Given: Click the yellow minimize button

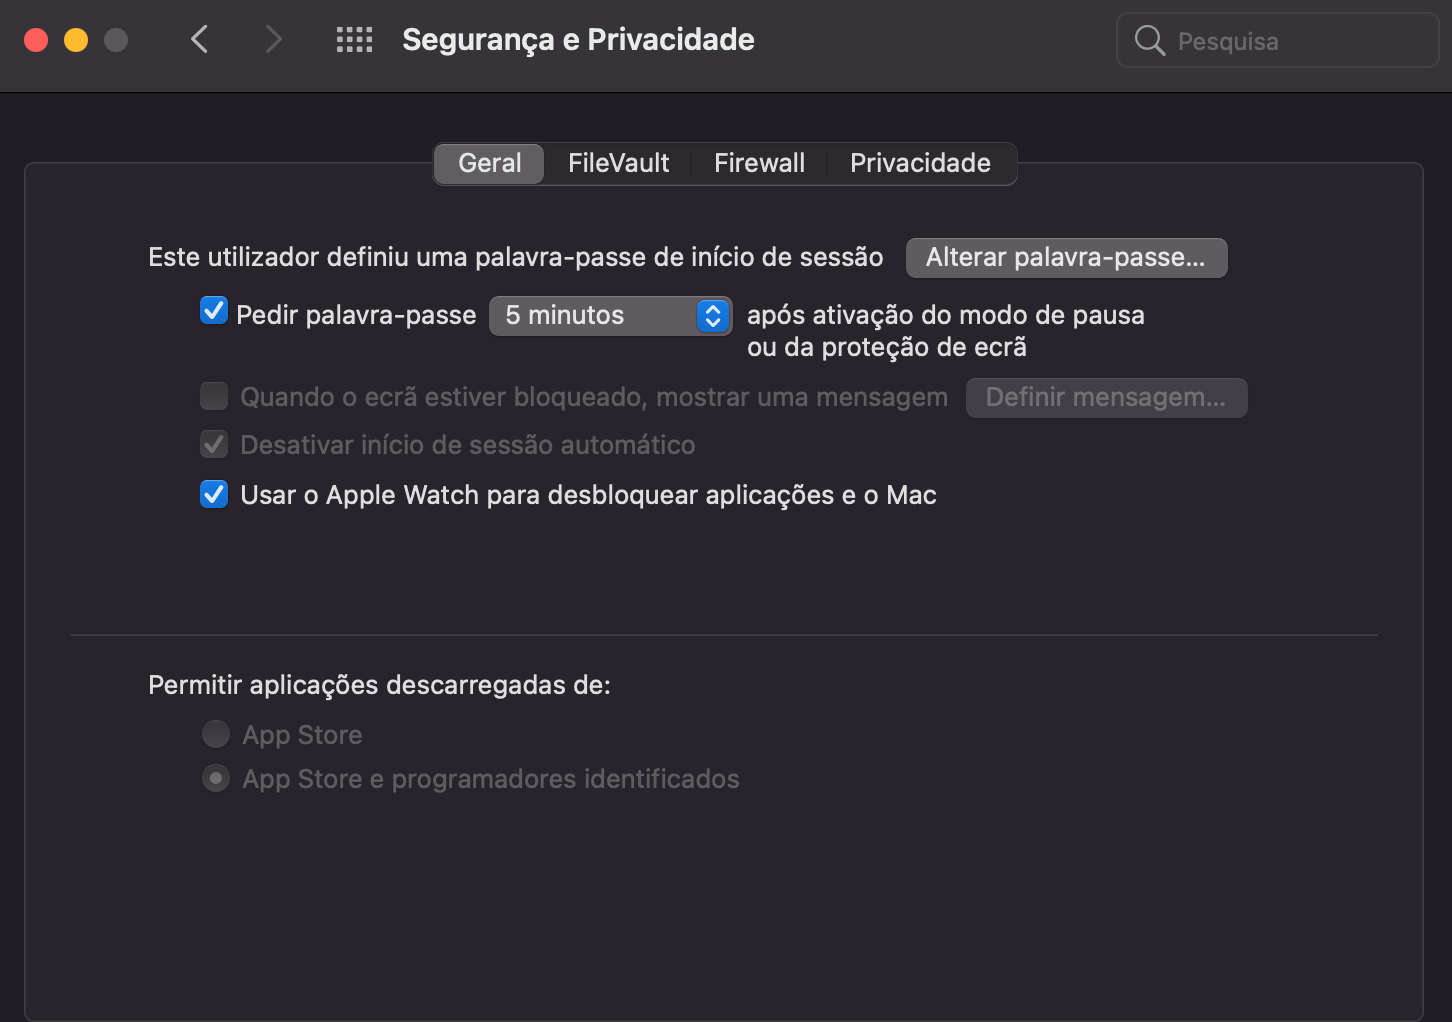Looking at the screenshot, I should [76, 39].
